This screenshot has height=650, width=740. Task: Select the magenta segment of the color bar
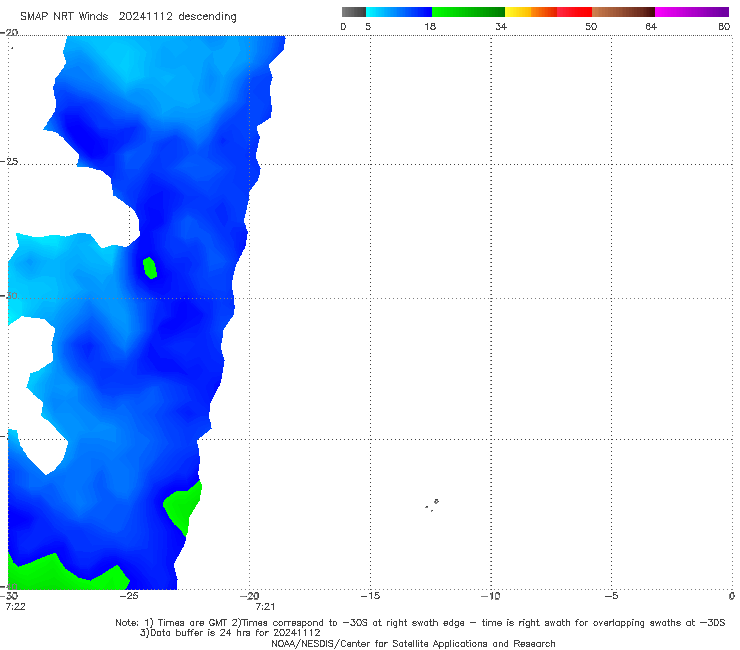click(x=692, y=12)
